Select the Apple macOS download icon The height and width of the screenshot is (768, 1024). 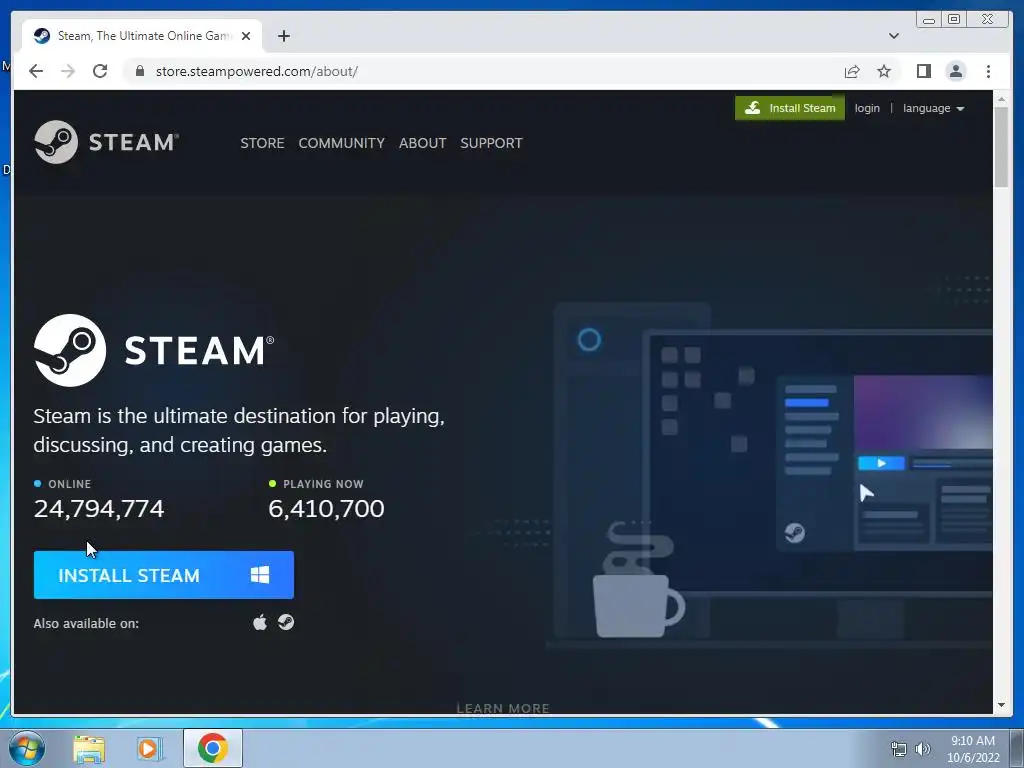(x=260, y=622)
